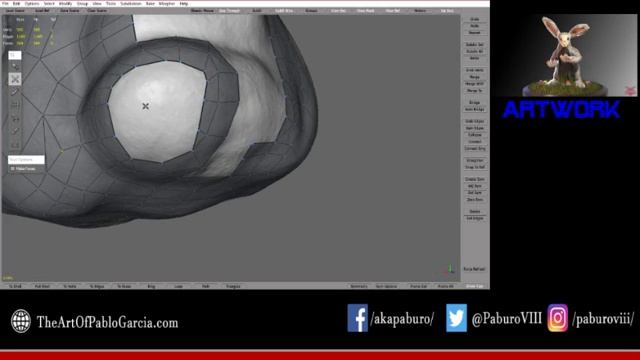Select the first tool icon under the search box

[15, 66]
